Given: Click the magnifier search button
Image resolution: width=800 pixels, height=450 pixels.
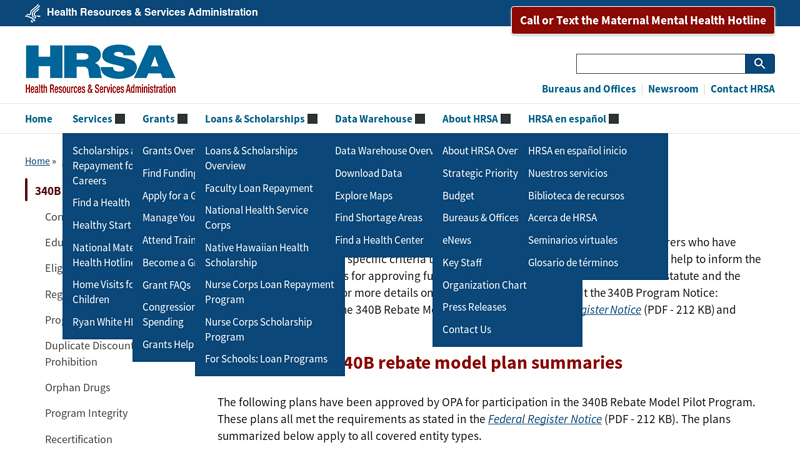Looking at the screenshot, I should click(760, 64).
